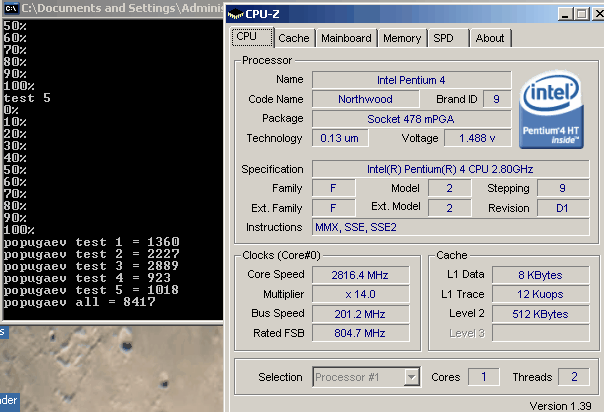Click the Revision value D1
This screenshot has width=604, height=412.
point(563,208)
